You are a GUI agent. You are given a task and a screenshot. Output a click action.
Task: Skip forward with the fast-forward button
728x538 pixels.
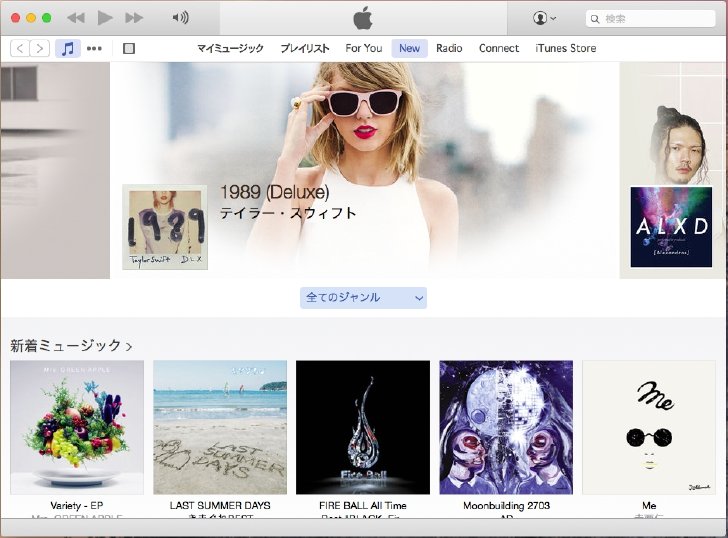pos(134,18)
